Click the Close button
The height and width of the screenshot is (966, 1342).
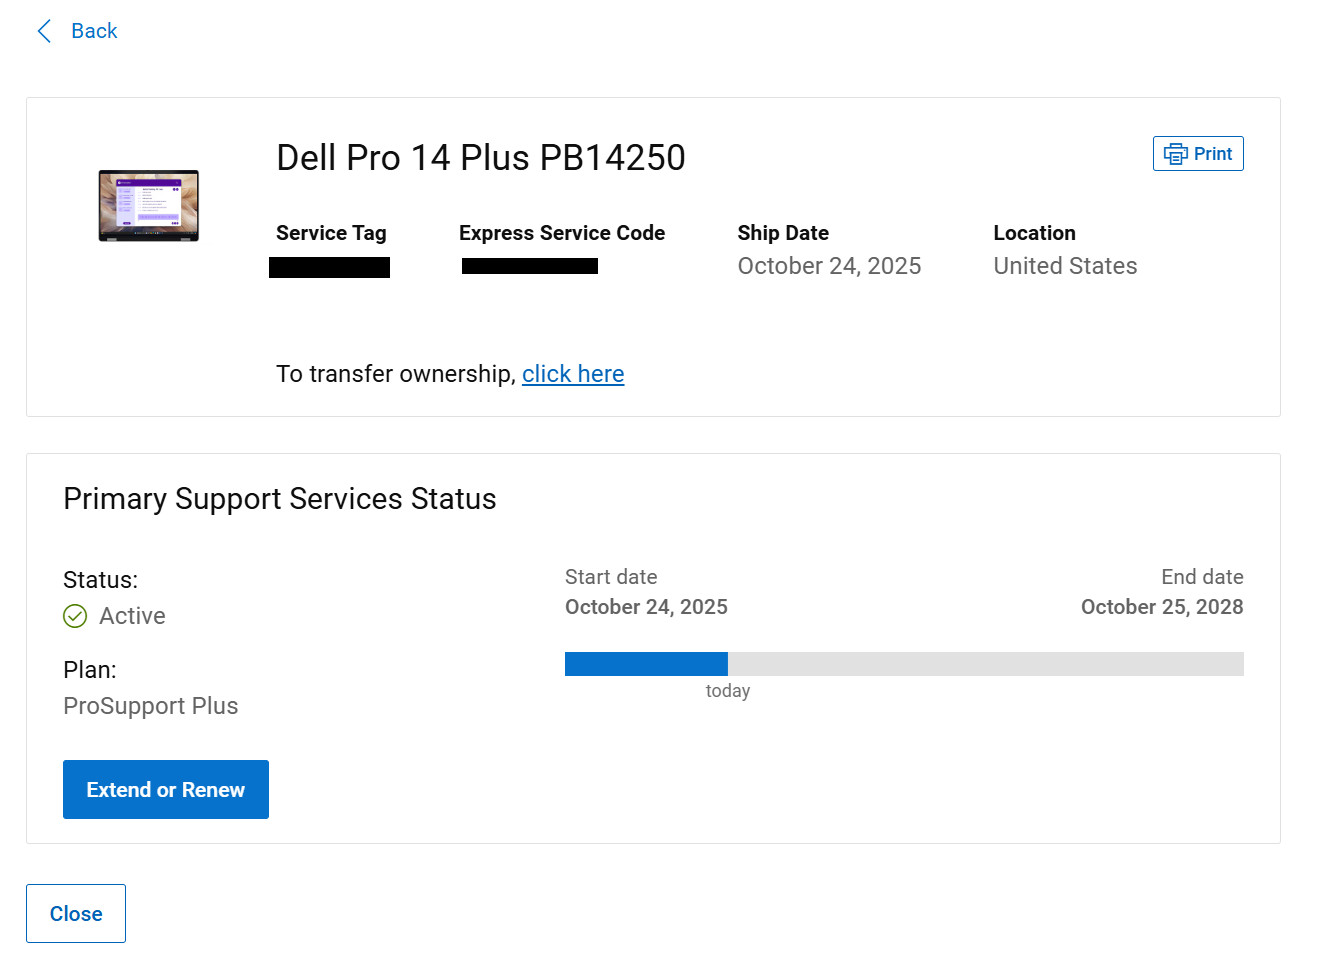click(76, 914)
